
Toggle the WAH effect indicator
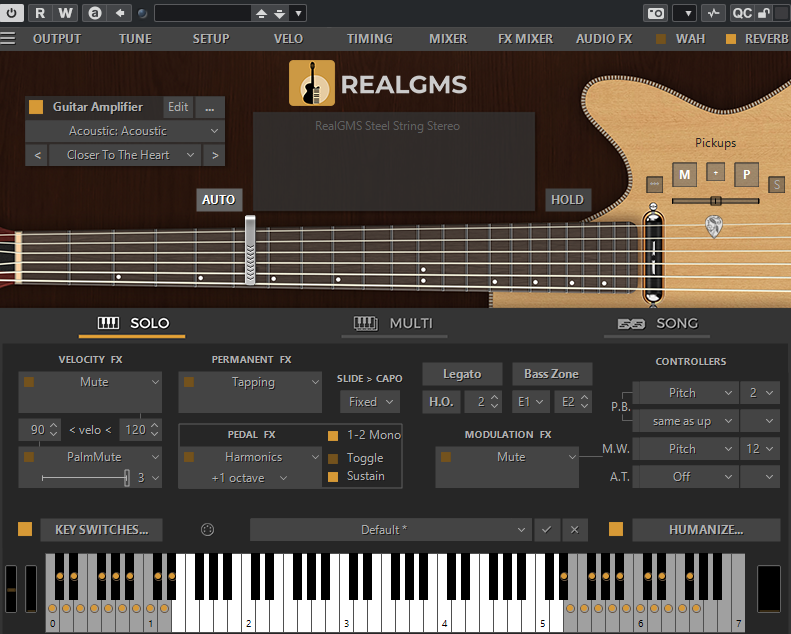pos(661,39)
